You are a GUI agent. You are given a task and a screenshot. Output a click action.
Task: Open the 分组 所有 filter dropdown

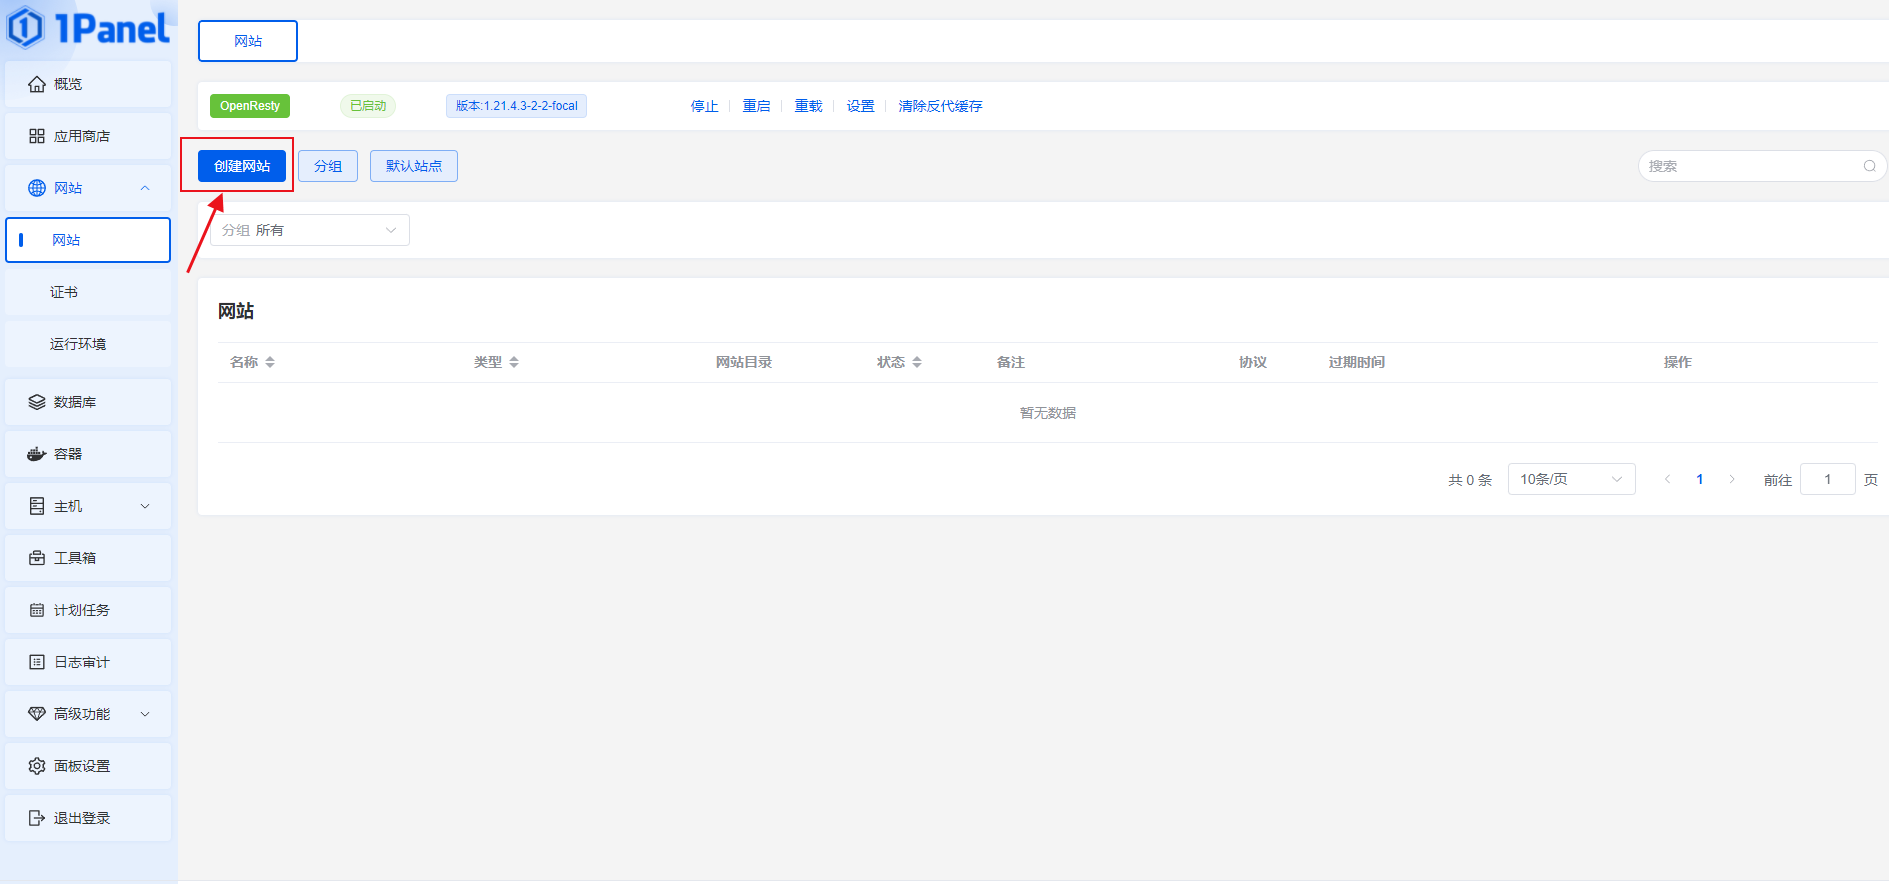coord(310,230)
